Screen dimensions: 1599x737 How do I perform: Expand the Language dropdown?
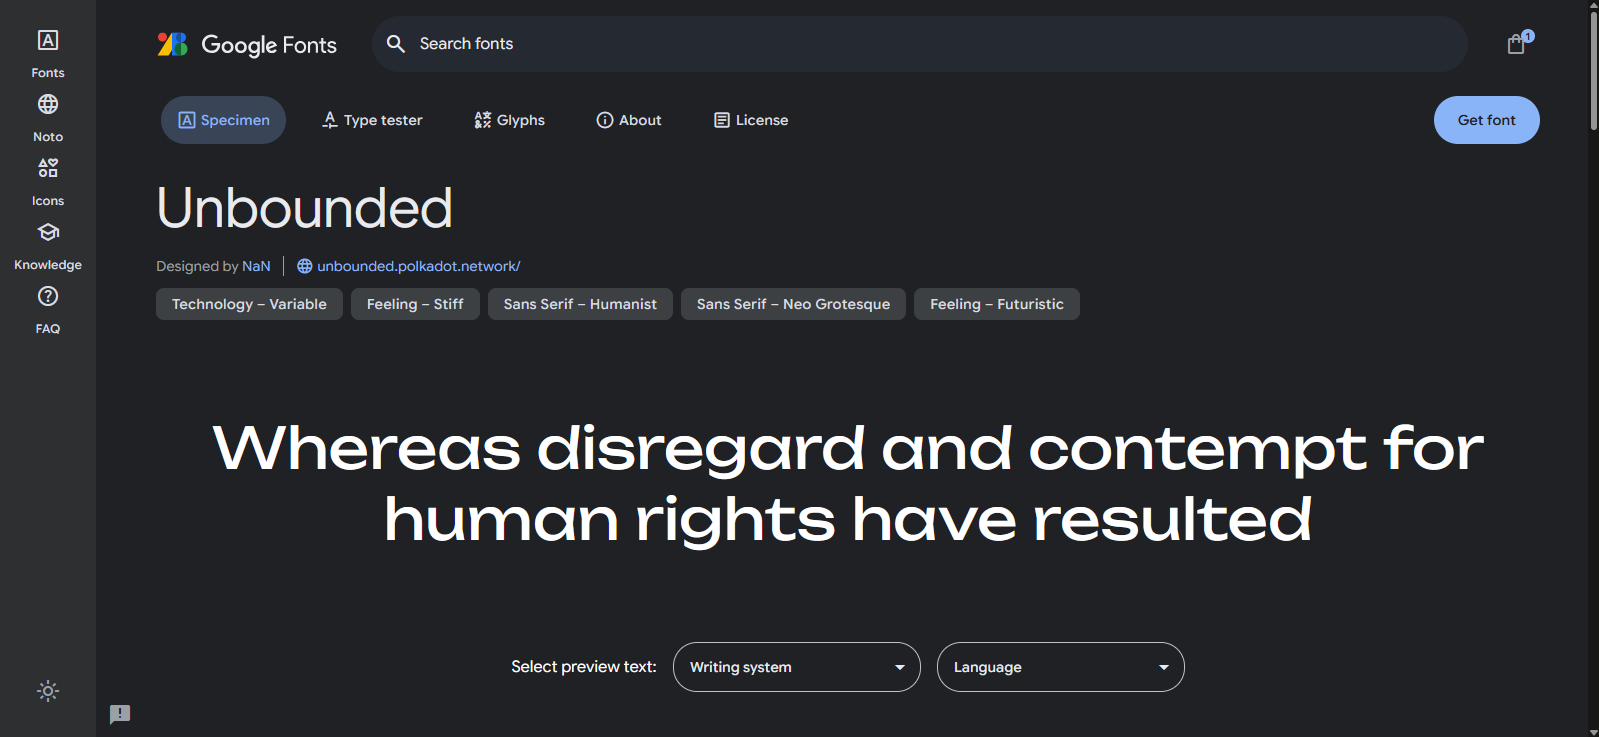(x=1060, y=667)
